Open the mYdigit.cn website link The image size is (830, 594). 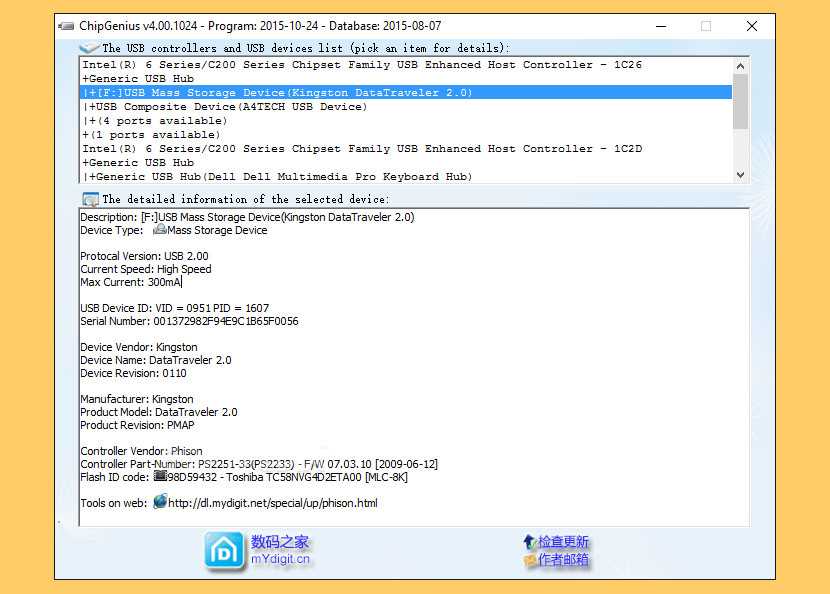[x=280, y=560]
